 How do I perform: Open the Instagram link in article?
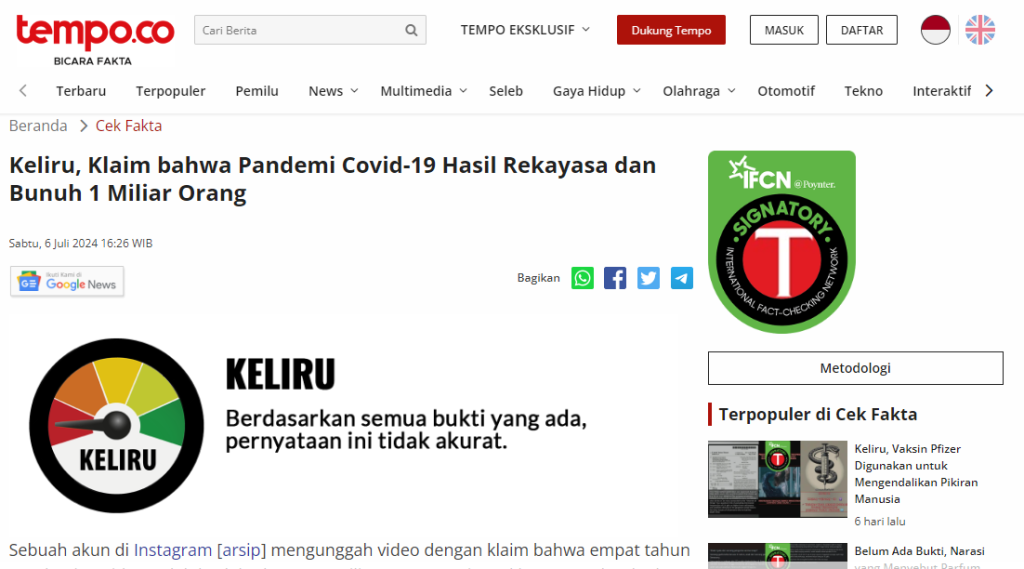point(173,550)
